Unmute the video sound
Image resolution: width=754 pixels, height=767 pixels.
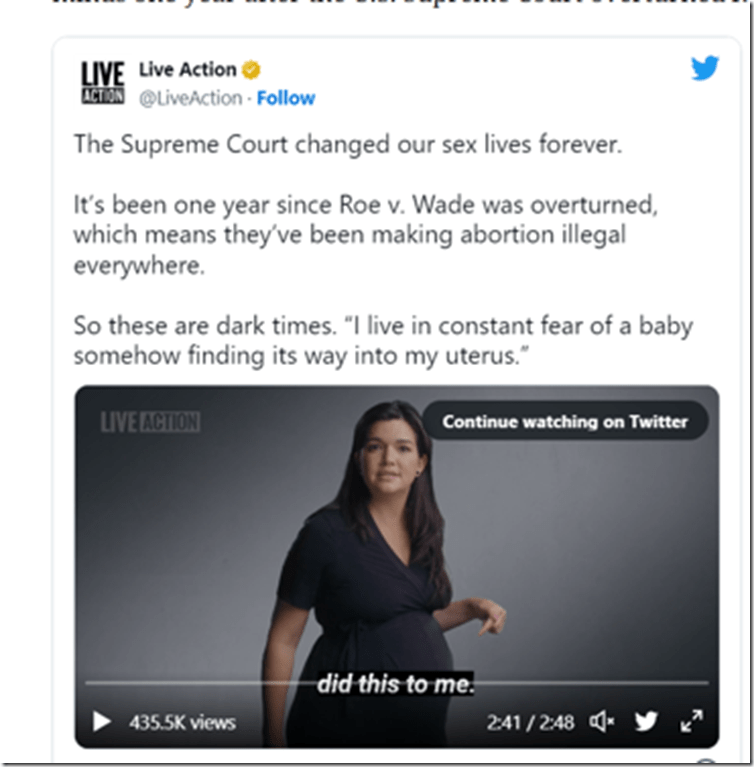click(602, 722)
